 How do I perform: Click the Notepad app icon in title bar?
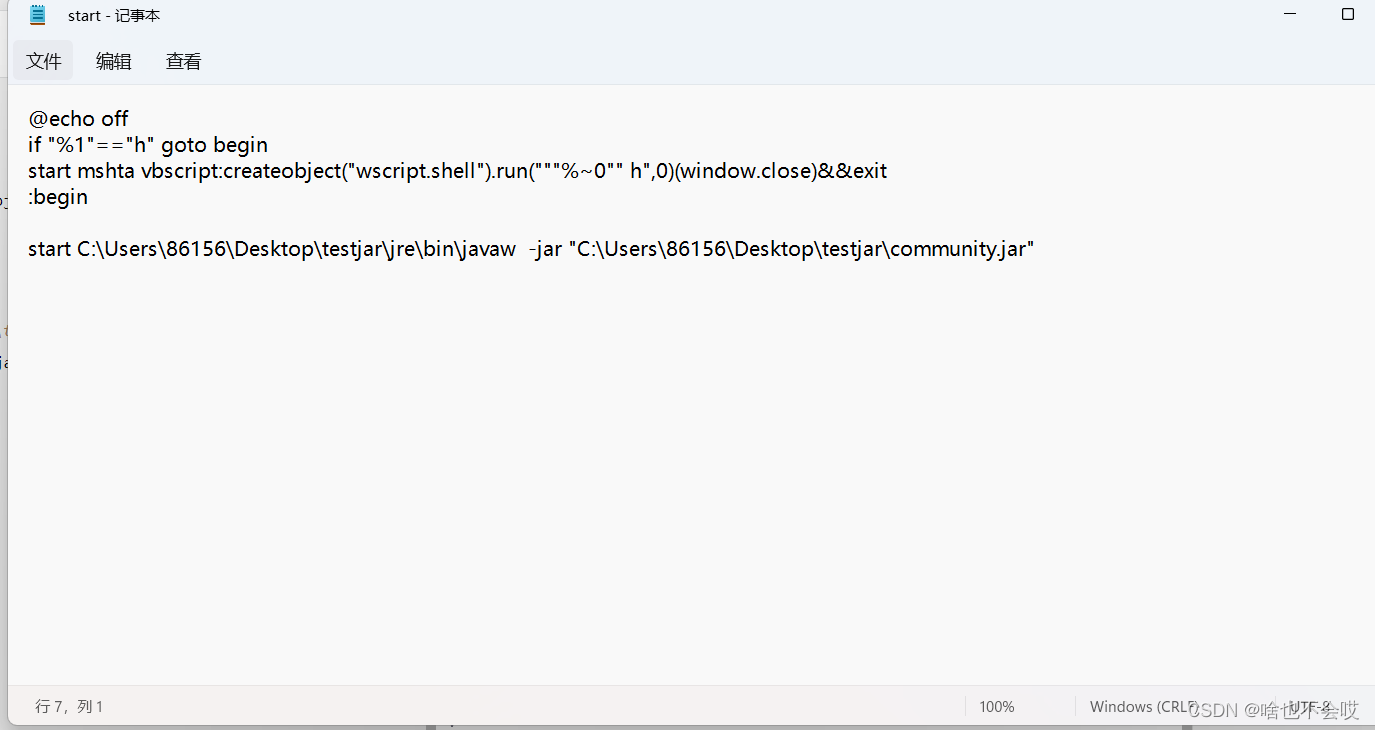[x=38, y=15]
